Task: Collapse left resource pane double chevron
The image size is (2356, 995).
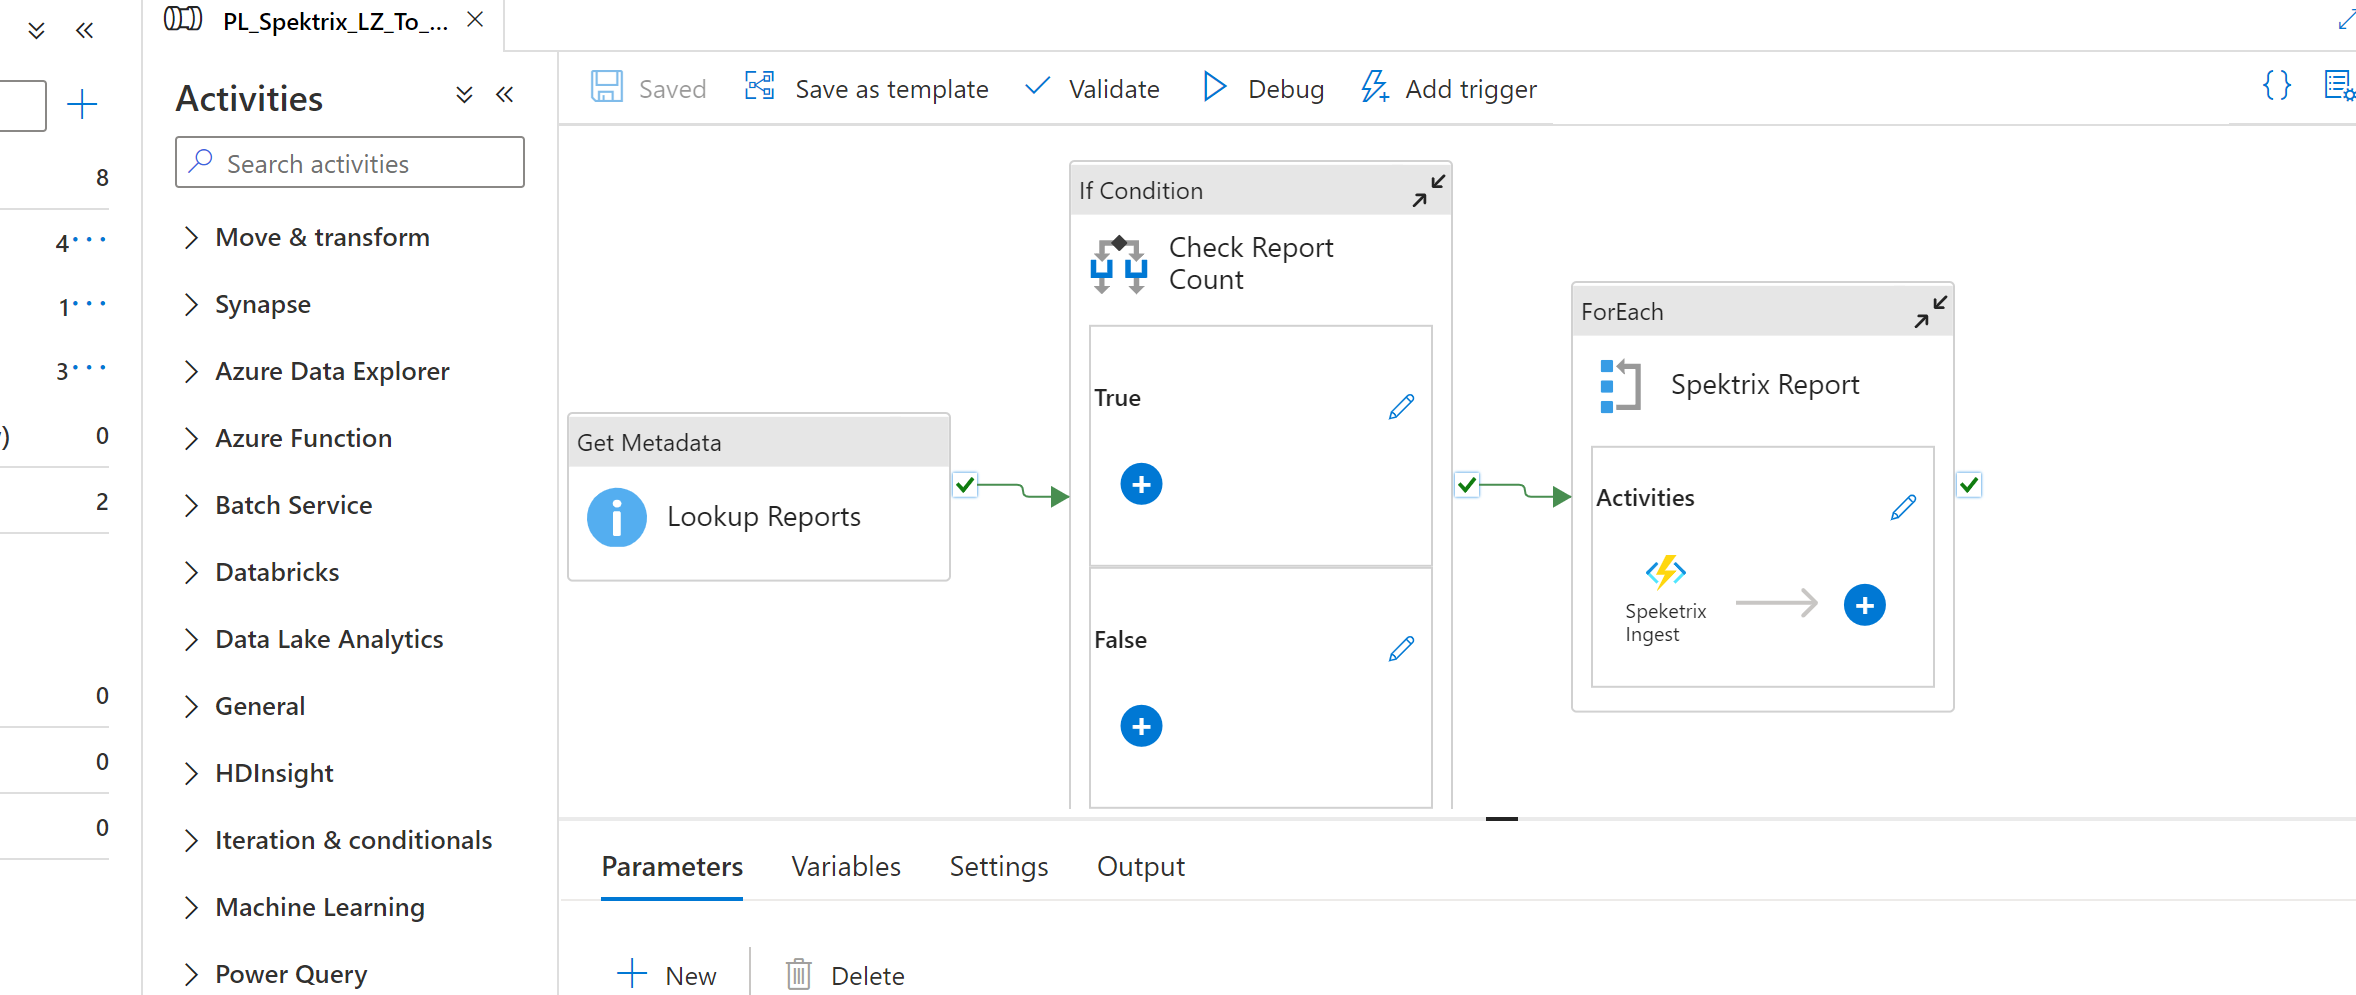Action: coord(85,31)
